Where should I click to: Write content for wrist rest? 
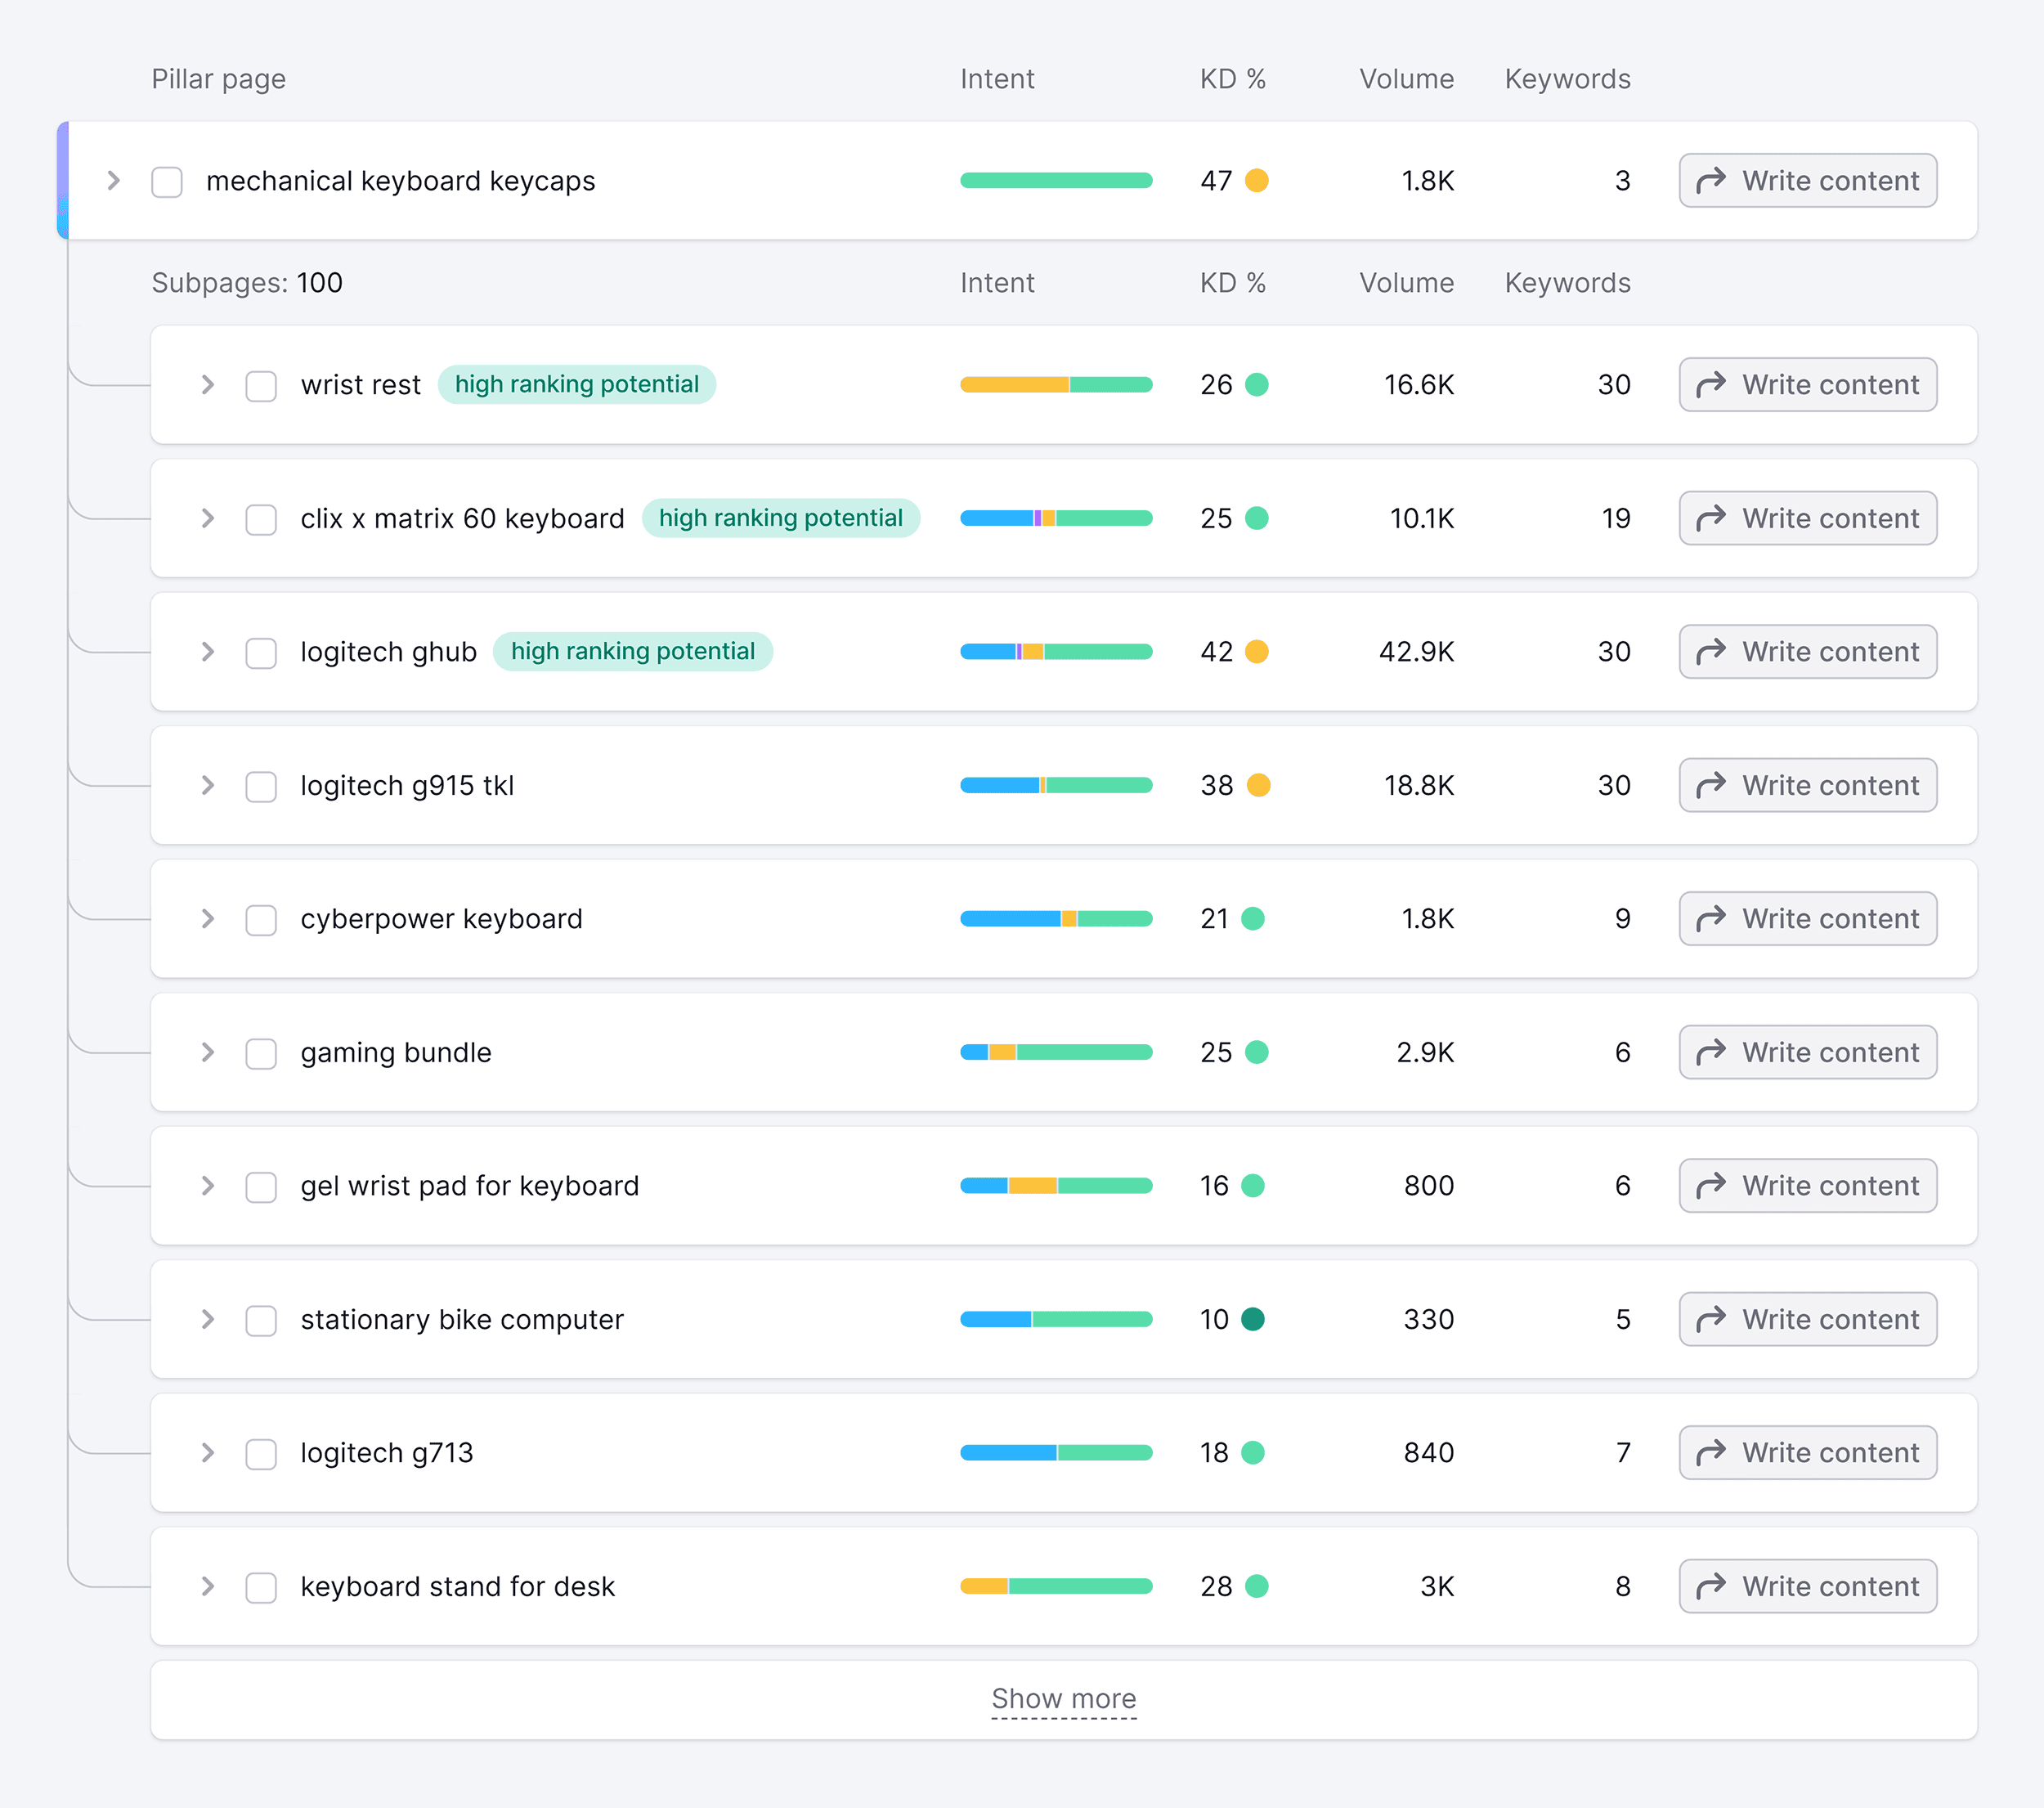(1807, 385)
